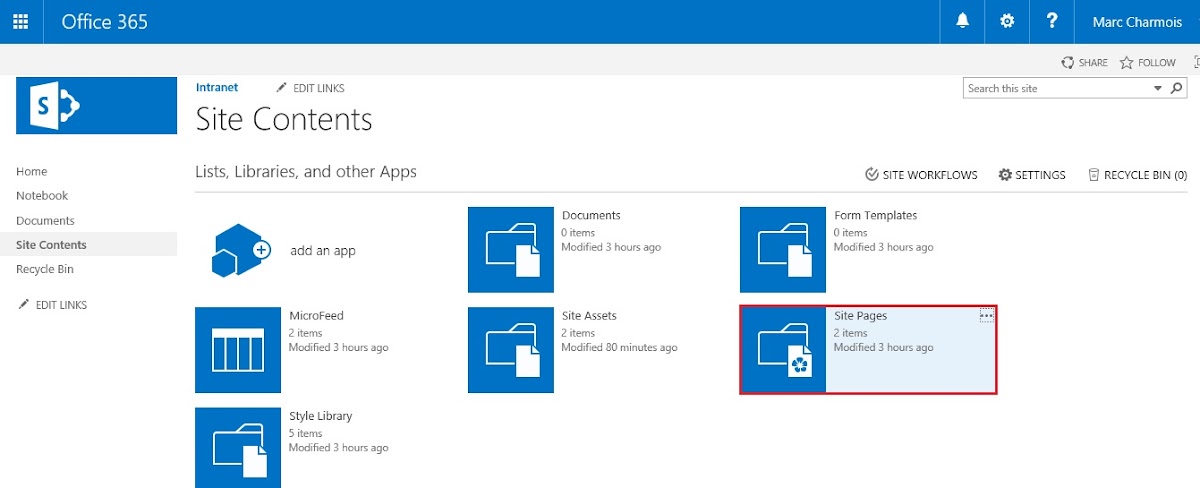The image size is (1200, 488).
Task: Open the Site Assets tile icon
Action: (511, 350)
